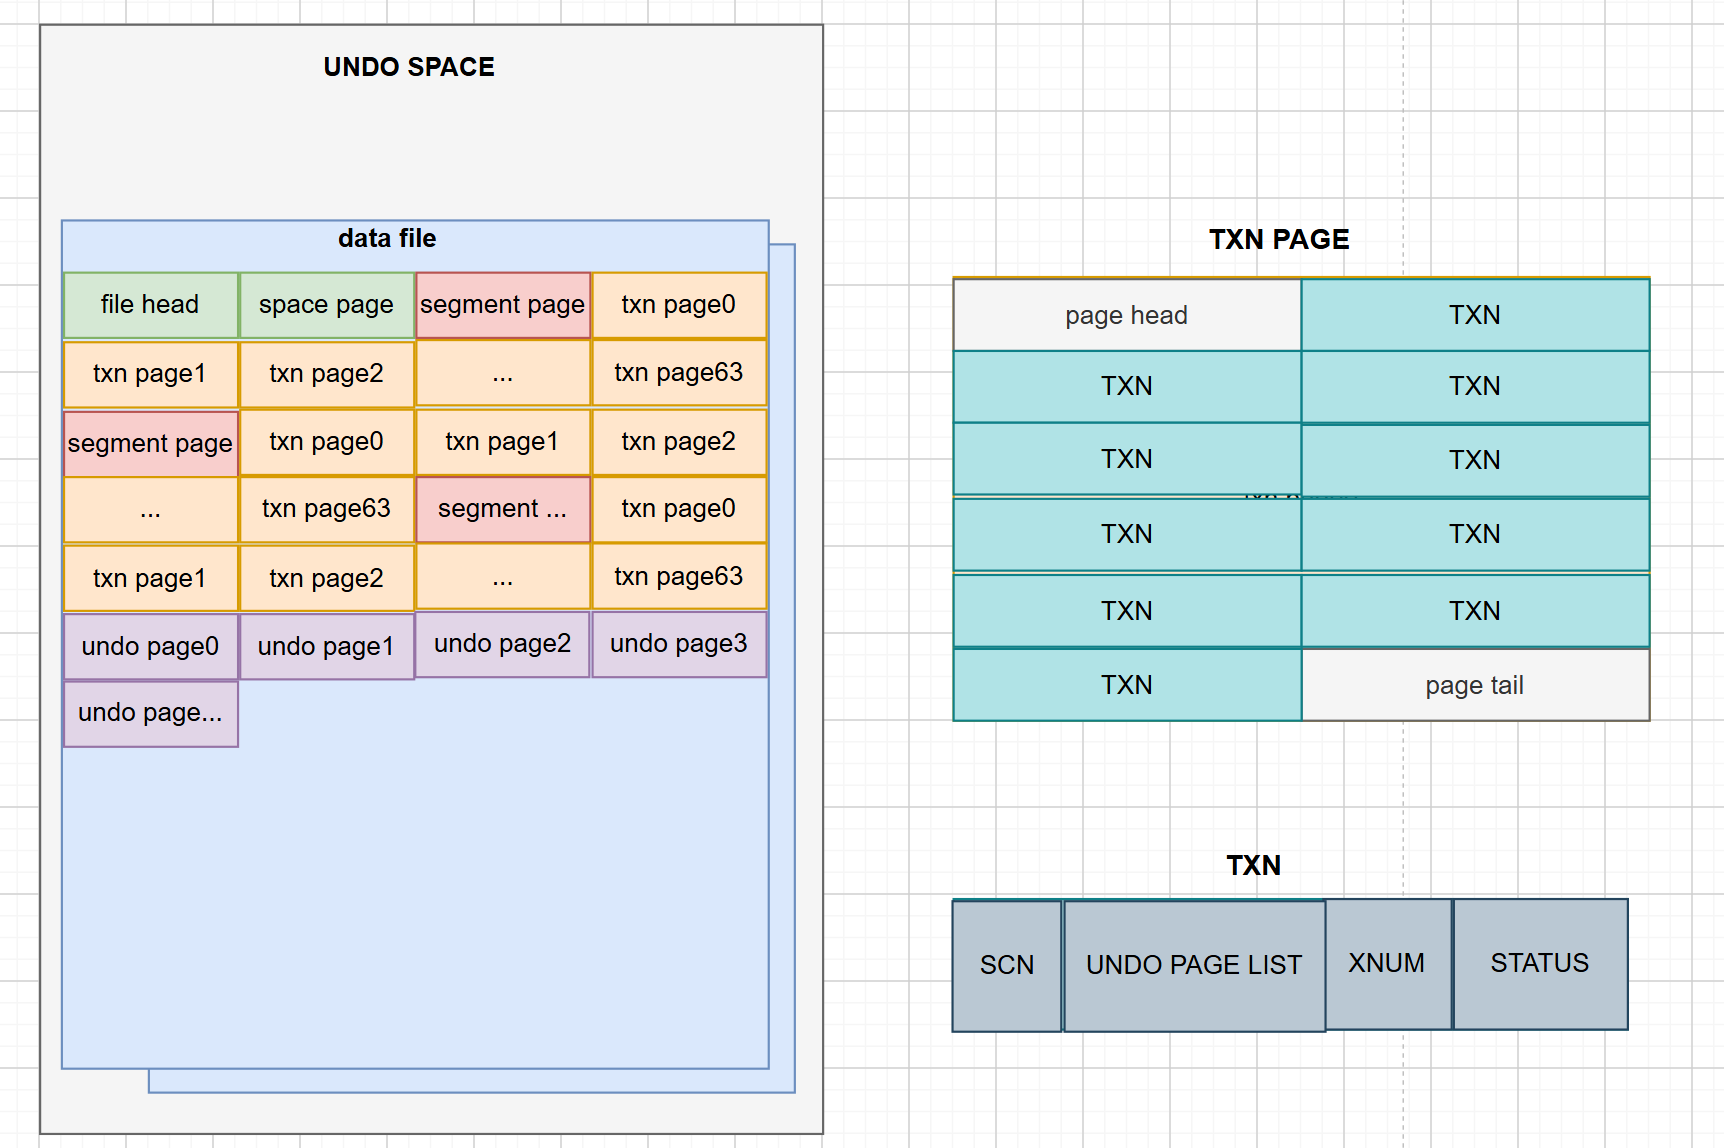This screenshot has height=1148, width=1724.
Task: Select the UNDO PAGE LIST field
Action: pos(1195,965)
